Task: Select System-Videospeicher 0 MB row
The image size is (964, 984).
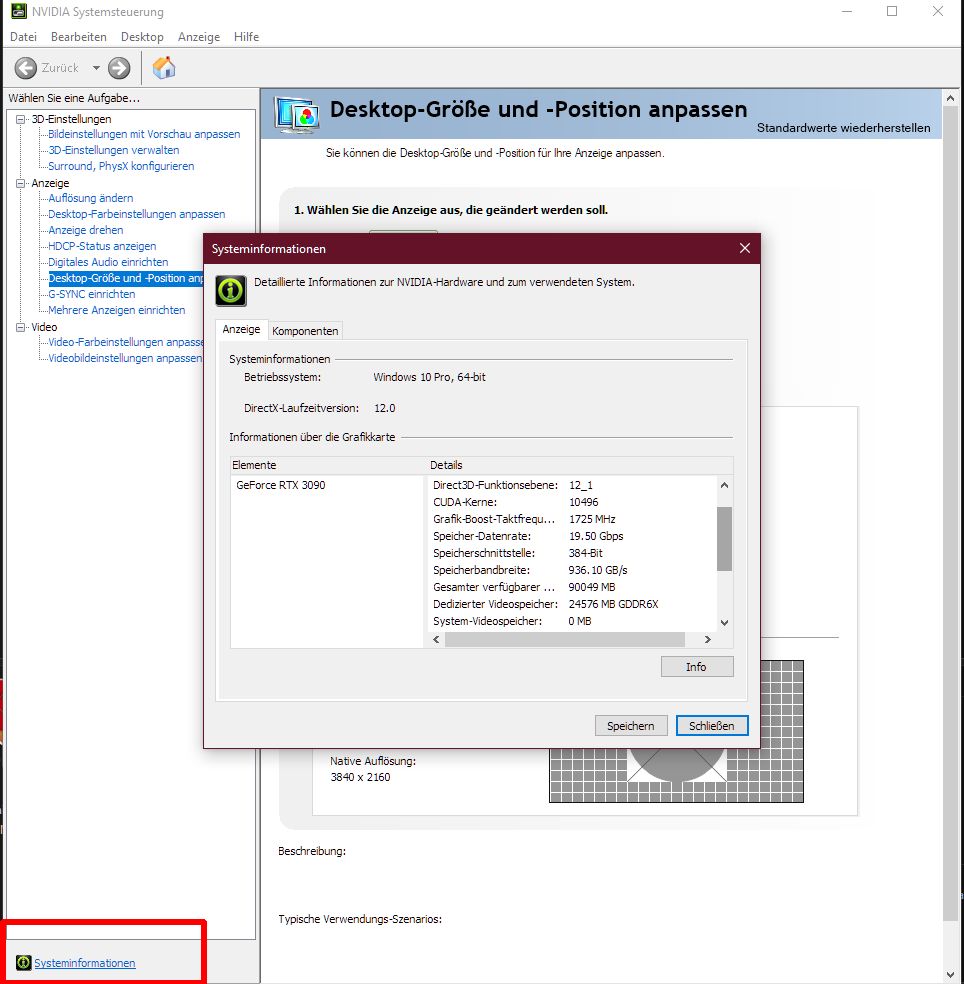Action: pyautogui.click(x=512, y=621)
